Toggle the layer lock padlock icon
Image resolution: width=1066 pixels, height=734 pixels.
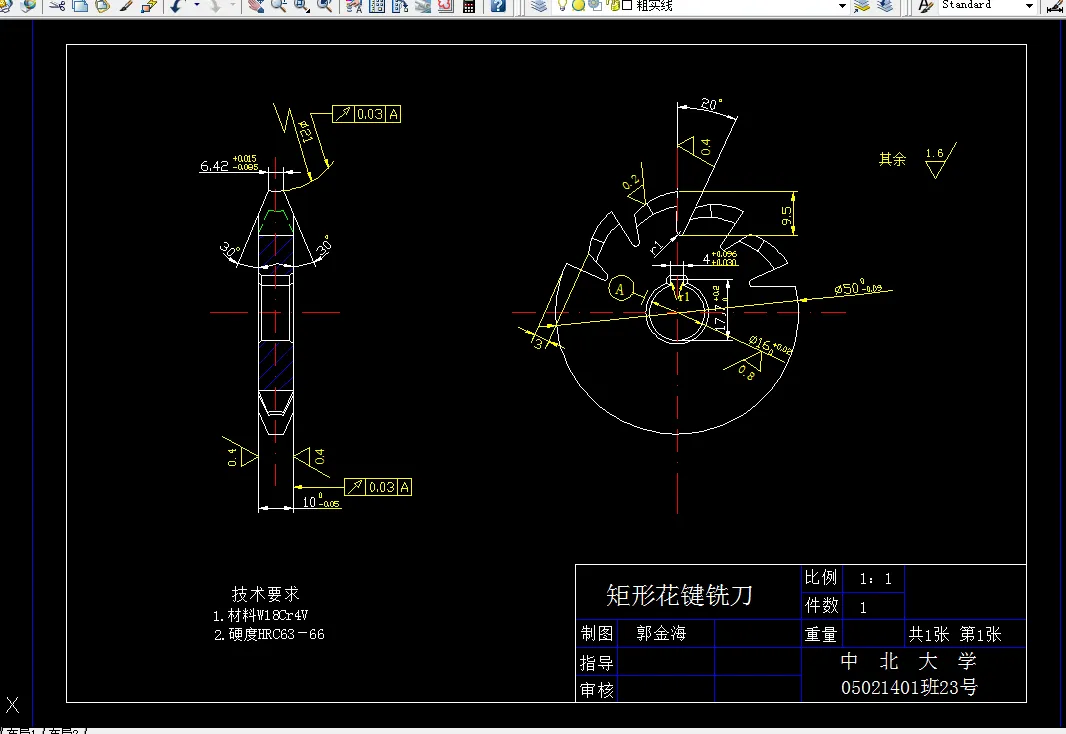point(613,5)
